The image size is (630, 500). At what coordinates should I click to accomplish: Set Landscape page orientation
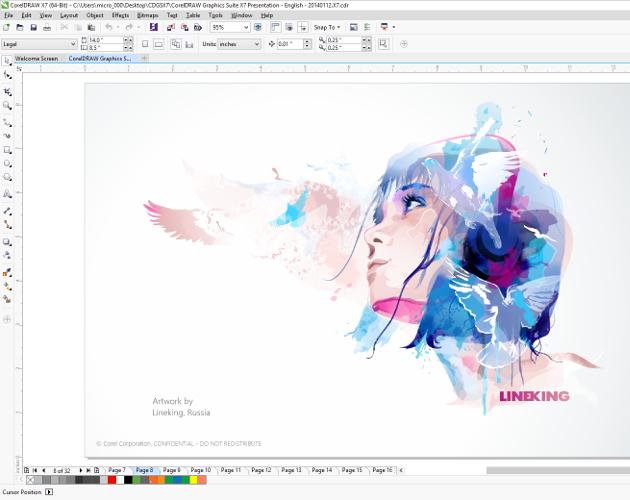[159, 44]
